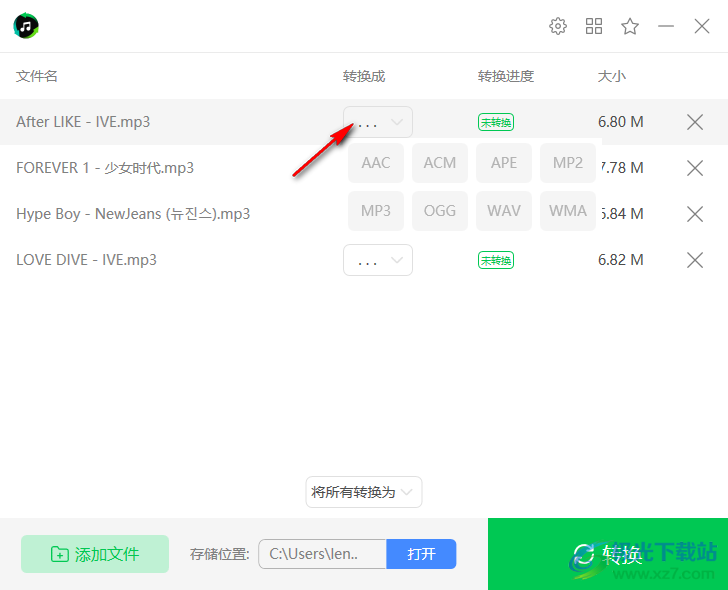Click the 6.82 M size value
728x590 pixels.
[x=621, y=259]
